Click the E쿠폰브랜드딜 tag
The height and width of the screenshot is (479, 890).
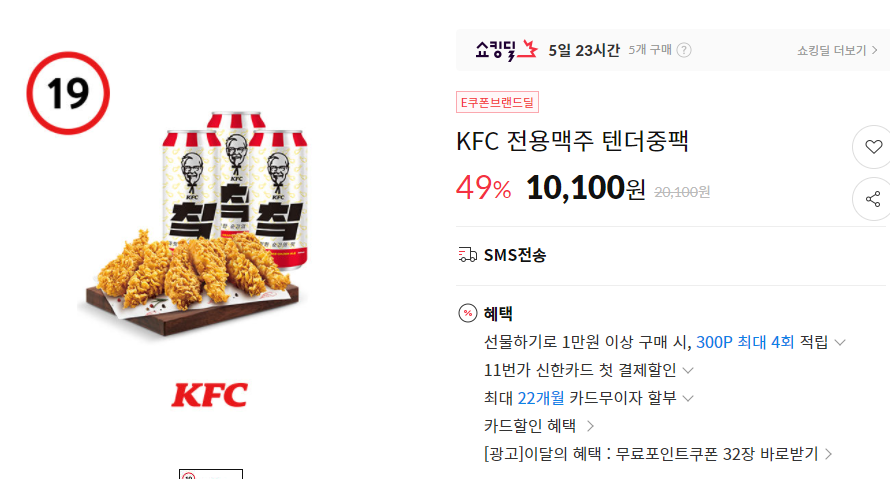[497, 102]
